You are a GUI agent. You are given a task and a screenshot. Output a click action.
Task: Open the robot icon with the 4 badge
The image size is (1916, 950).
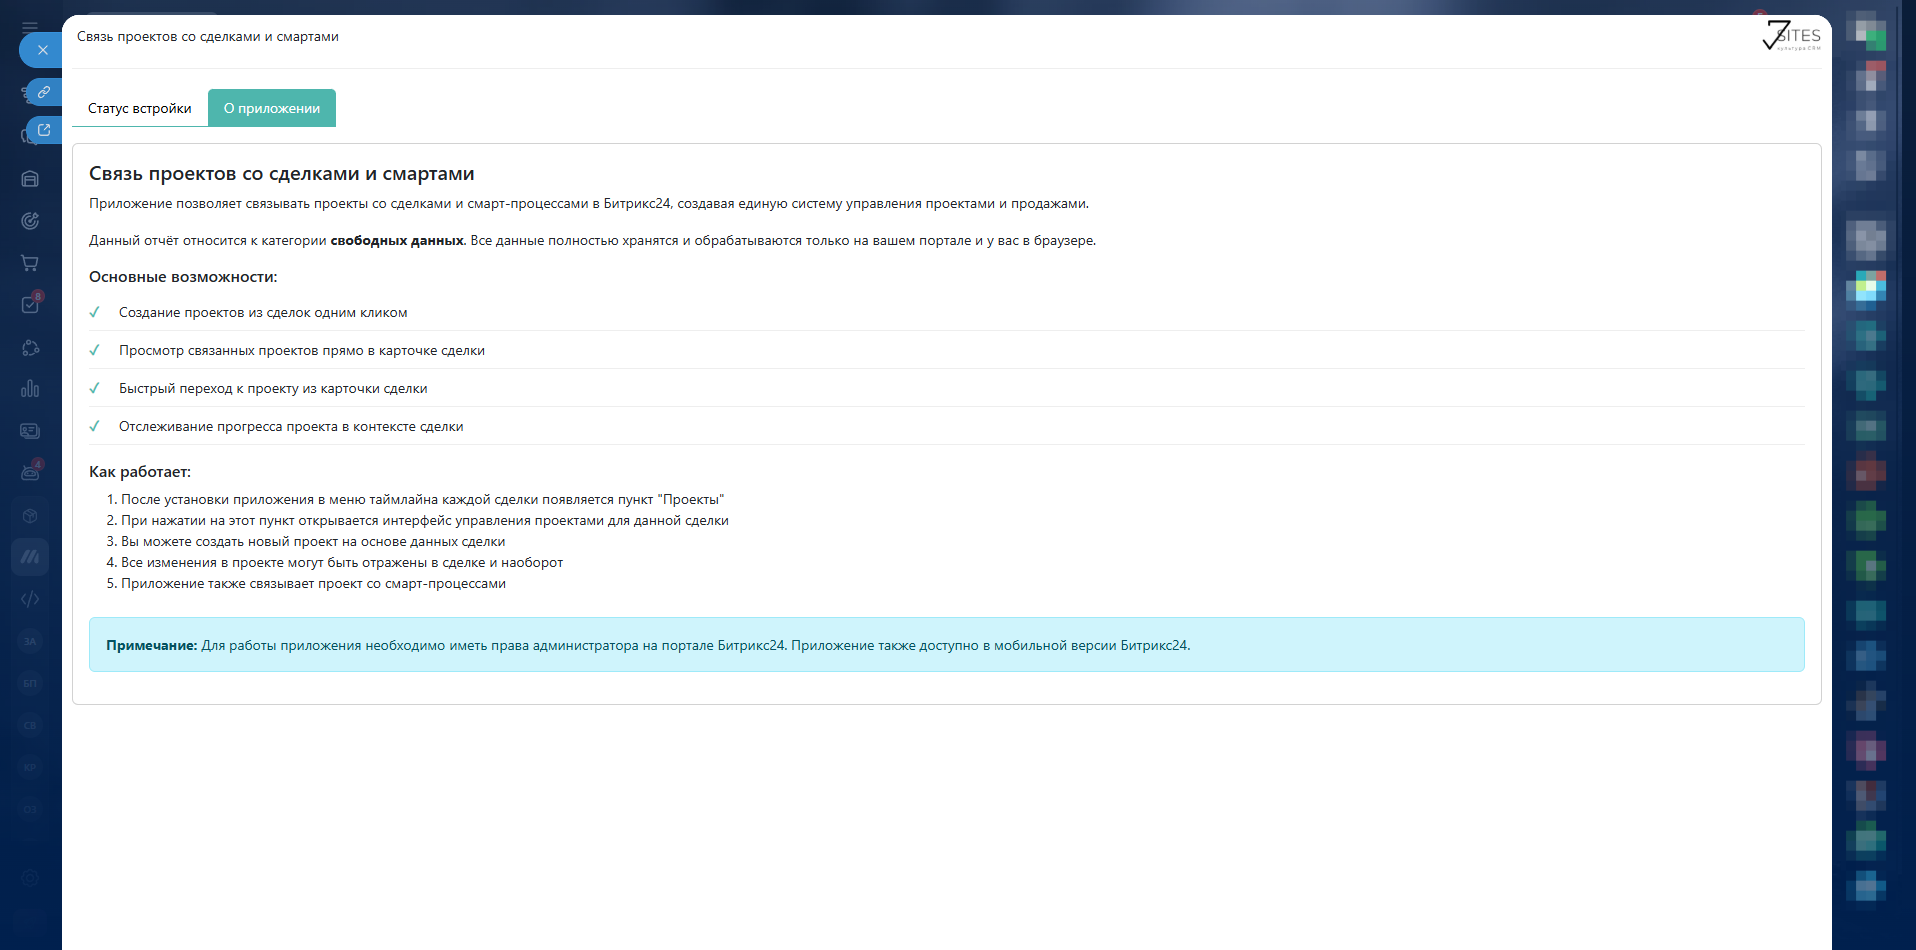tap(30, 473)
